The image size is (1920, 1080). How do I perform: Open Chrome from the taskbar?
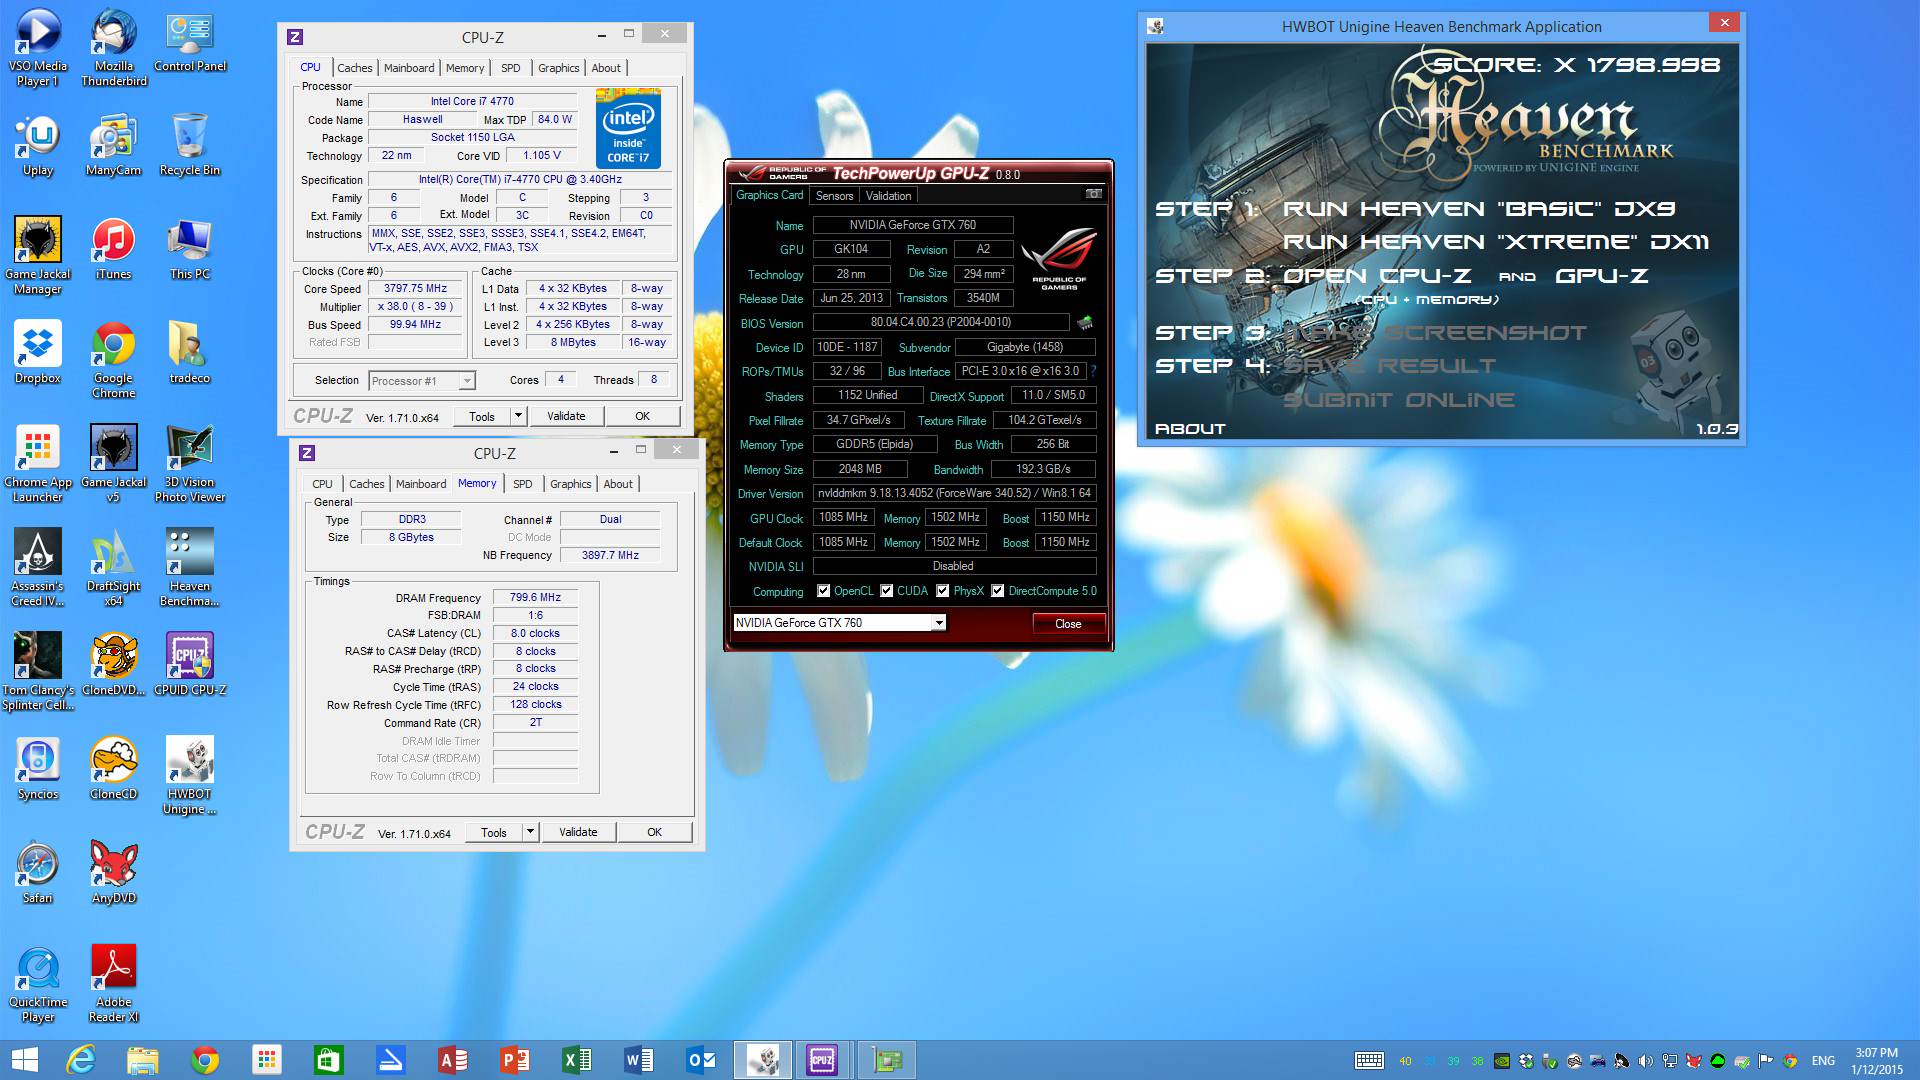tap(205, 1060)
